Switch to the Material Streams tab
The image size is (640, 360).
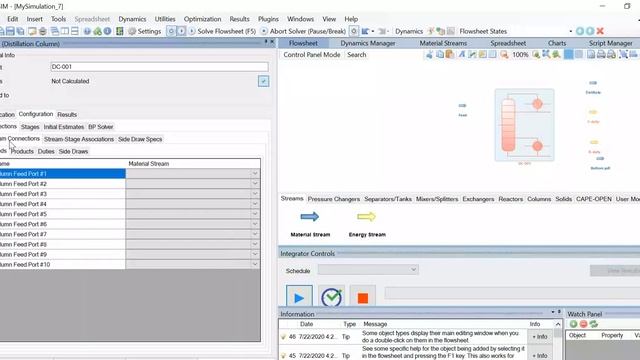[443, 43]
